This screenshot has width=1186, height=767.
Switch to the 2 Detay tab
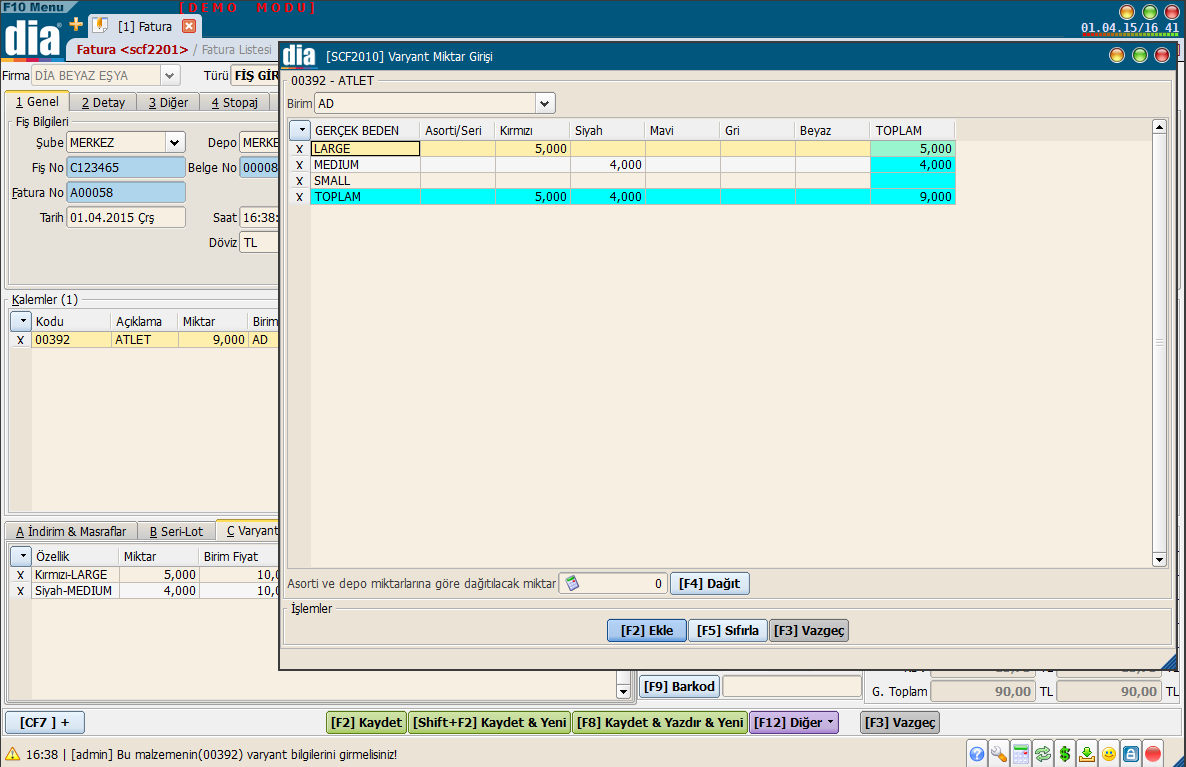pyautogui.click(x=103, y=102)
